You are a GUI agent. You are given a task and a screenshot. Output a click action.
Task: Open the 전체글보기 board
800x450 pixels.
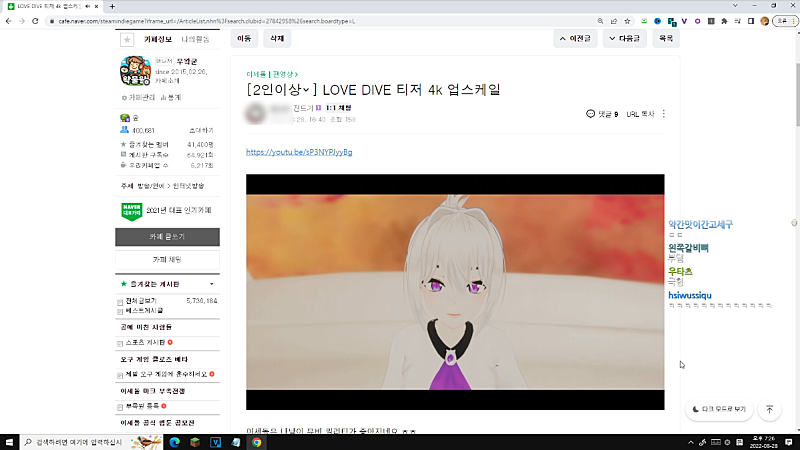(141, 301)
